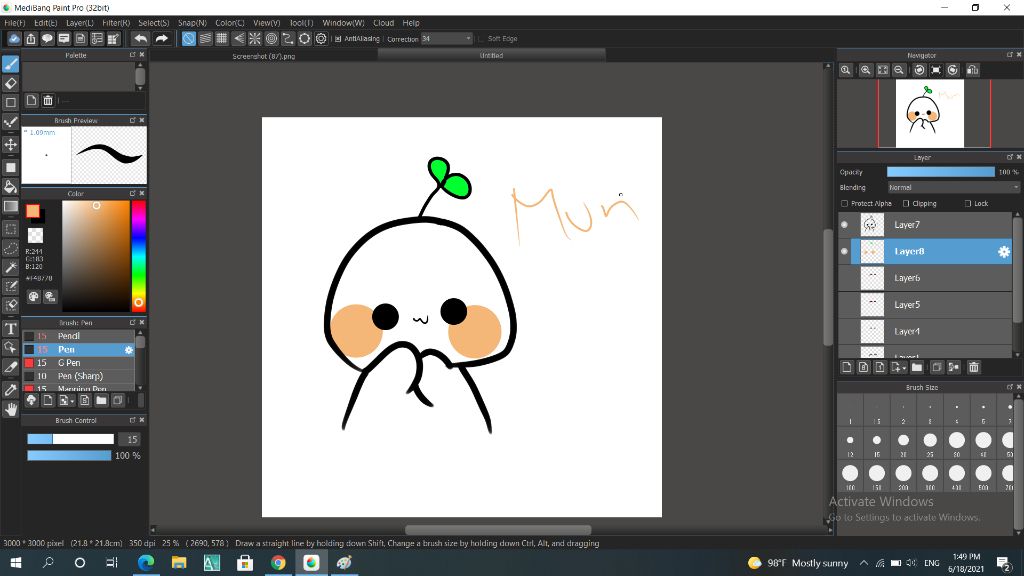Select the G Pen brush

[x=78, y=363]
